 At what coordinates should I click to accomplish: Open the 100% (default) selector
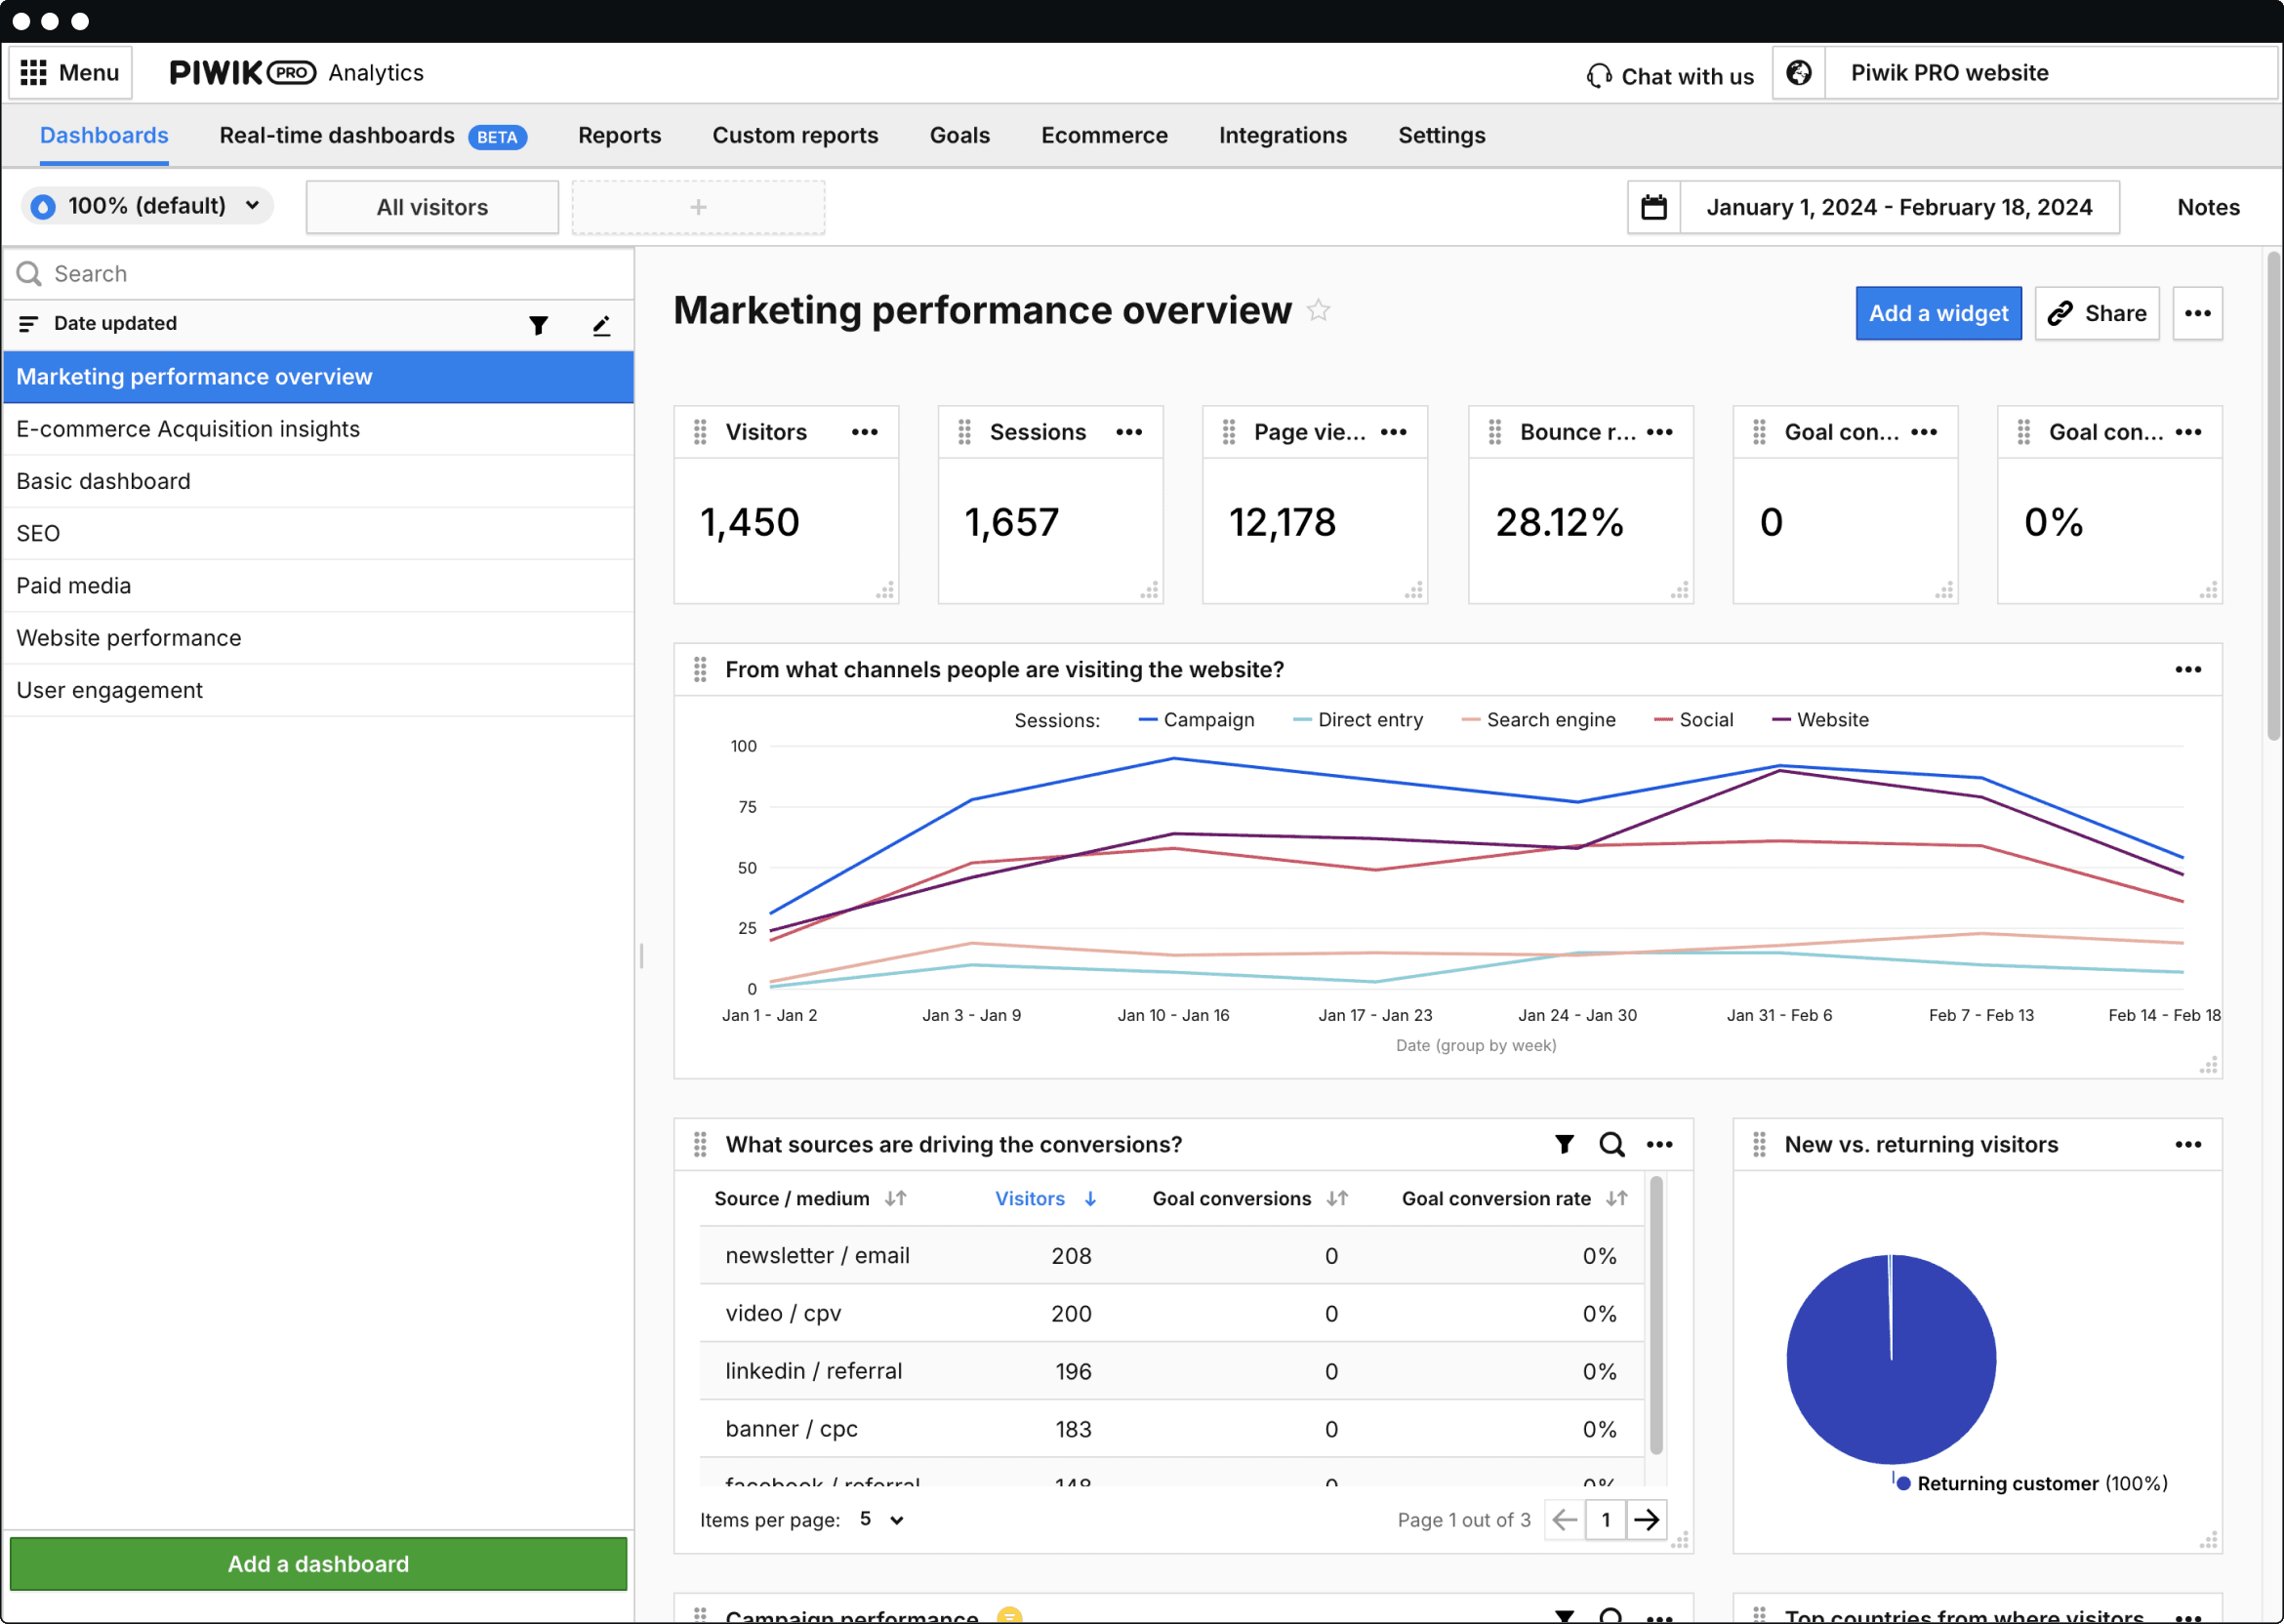(146, 206)
